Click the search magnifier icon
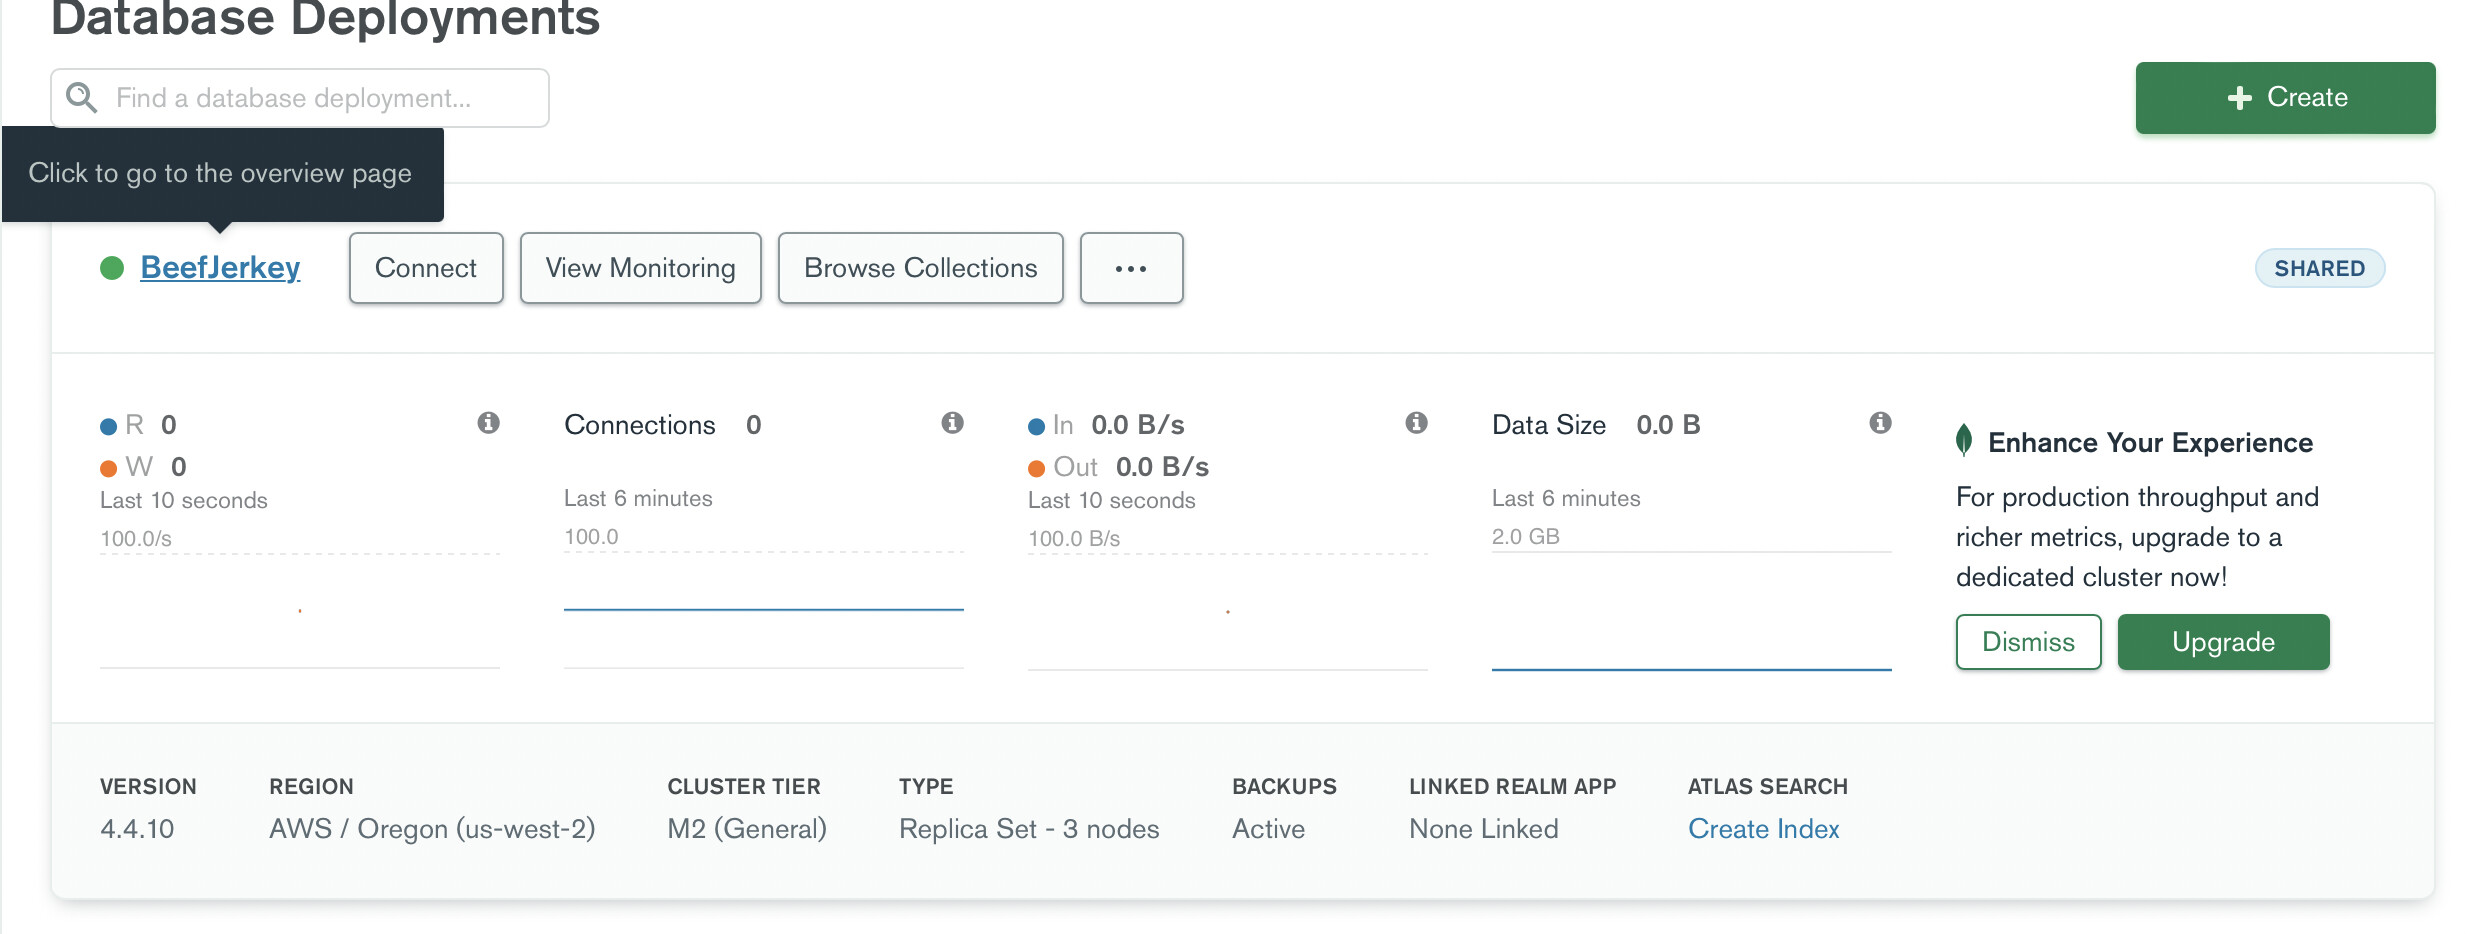The image size is (2470, 934). click(x=82, y=98)
